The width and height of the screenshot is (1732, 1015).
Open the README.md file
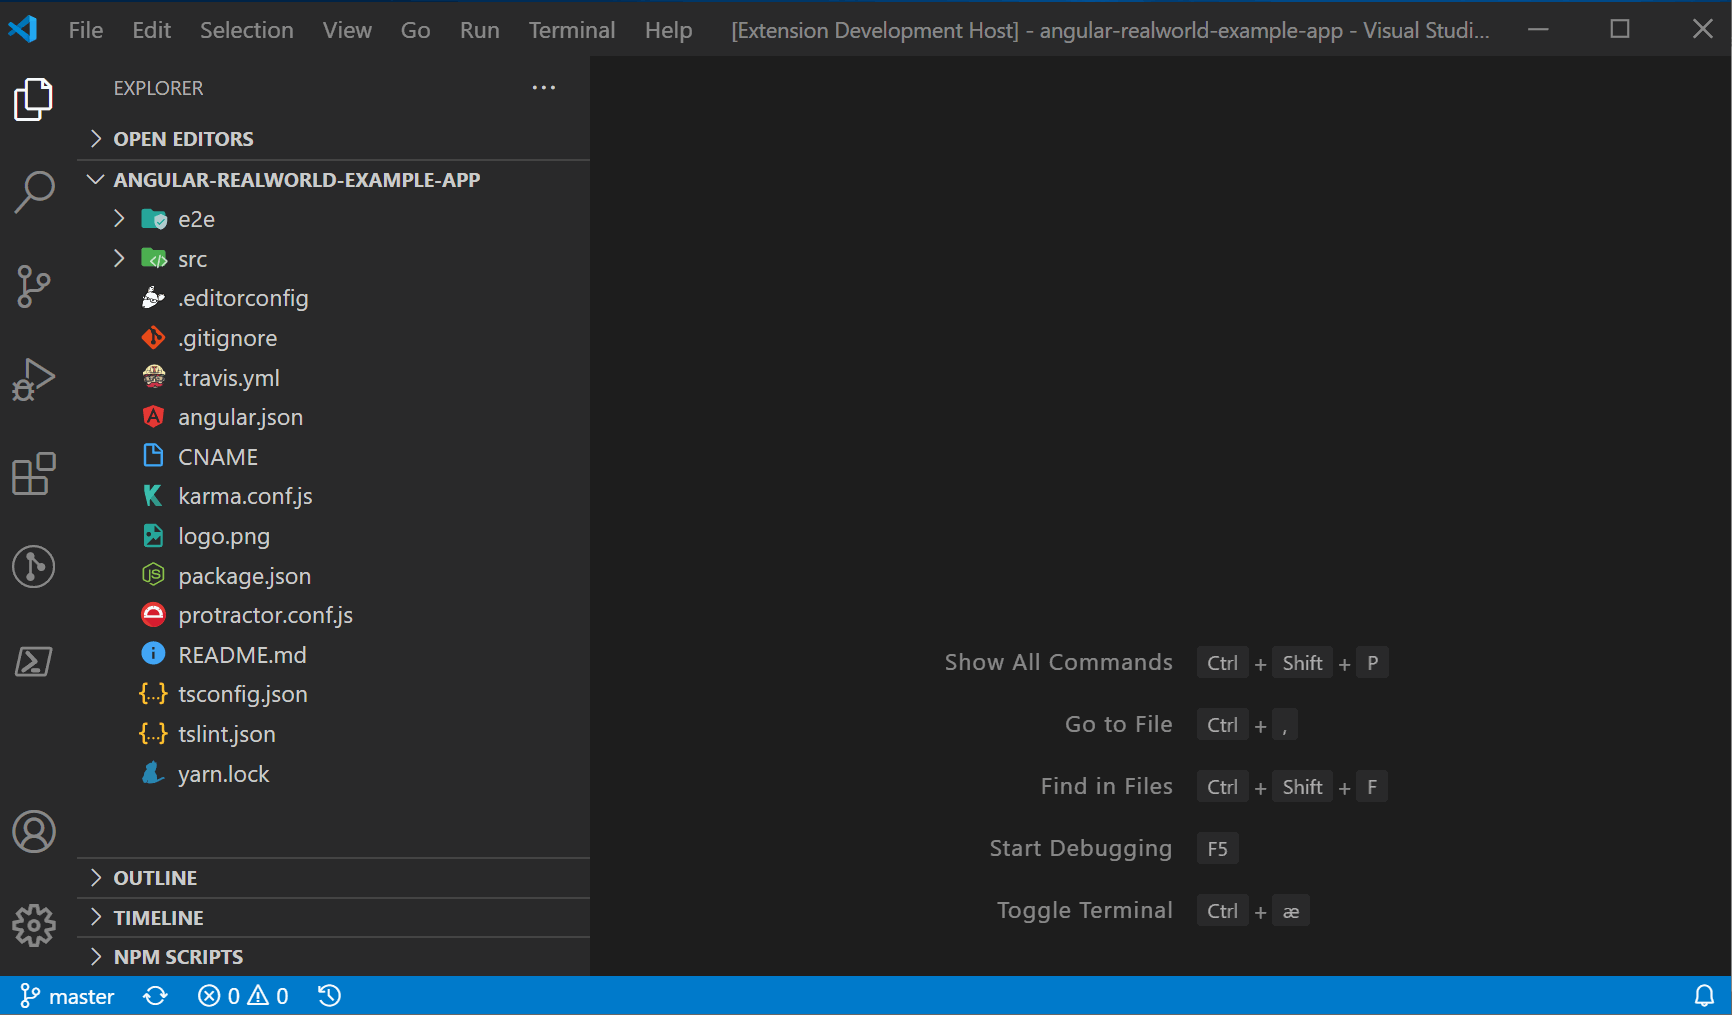pos(333,655)
